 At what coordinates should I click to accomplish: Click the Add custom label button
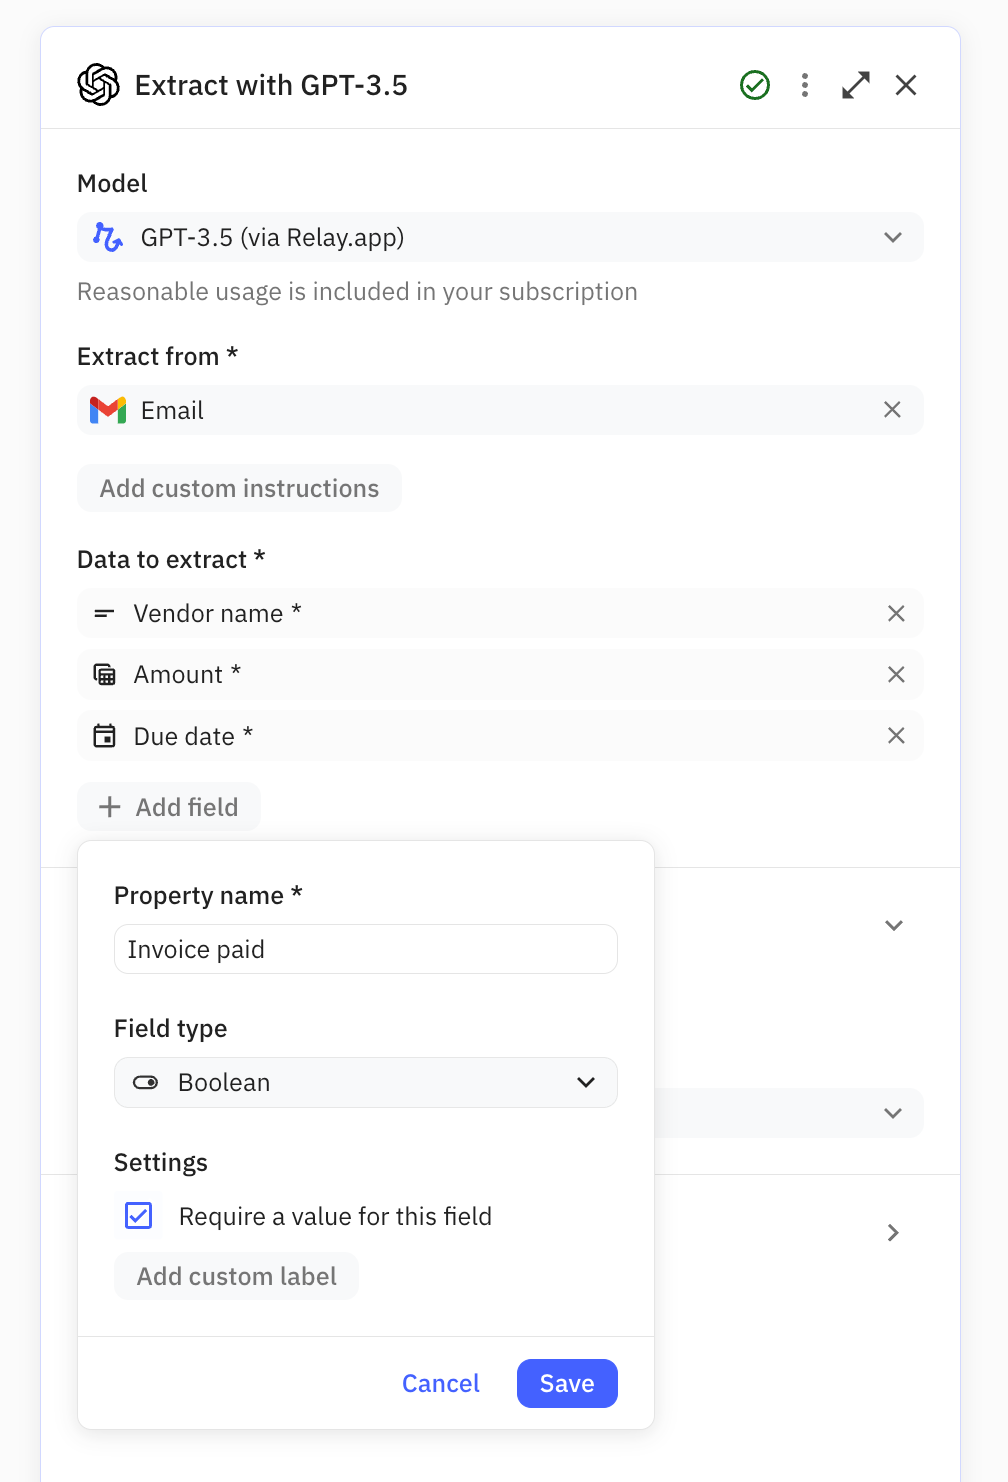[x=237, y=1277]
